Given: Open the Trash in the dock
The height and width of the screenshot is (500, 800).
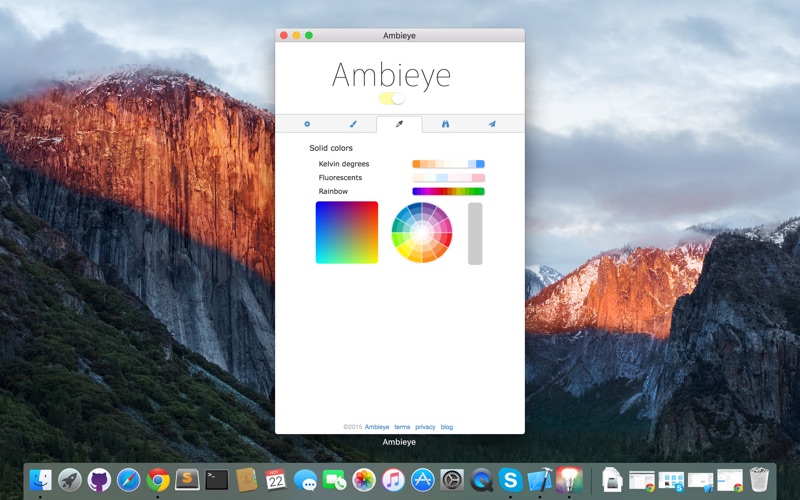Looking at the screenshot, I should click(x=760, y=480).
